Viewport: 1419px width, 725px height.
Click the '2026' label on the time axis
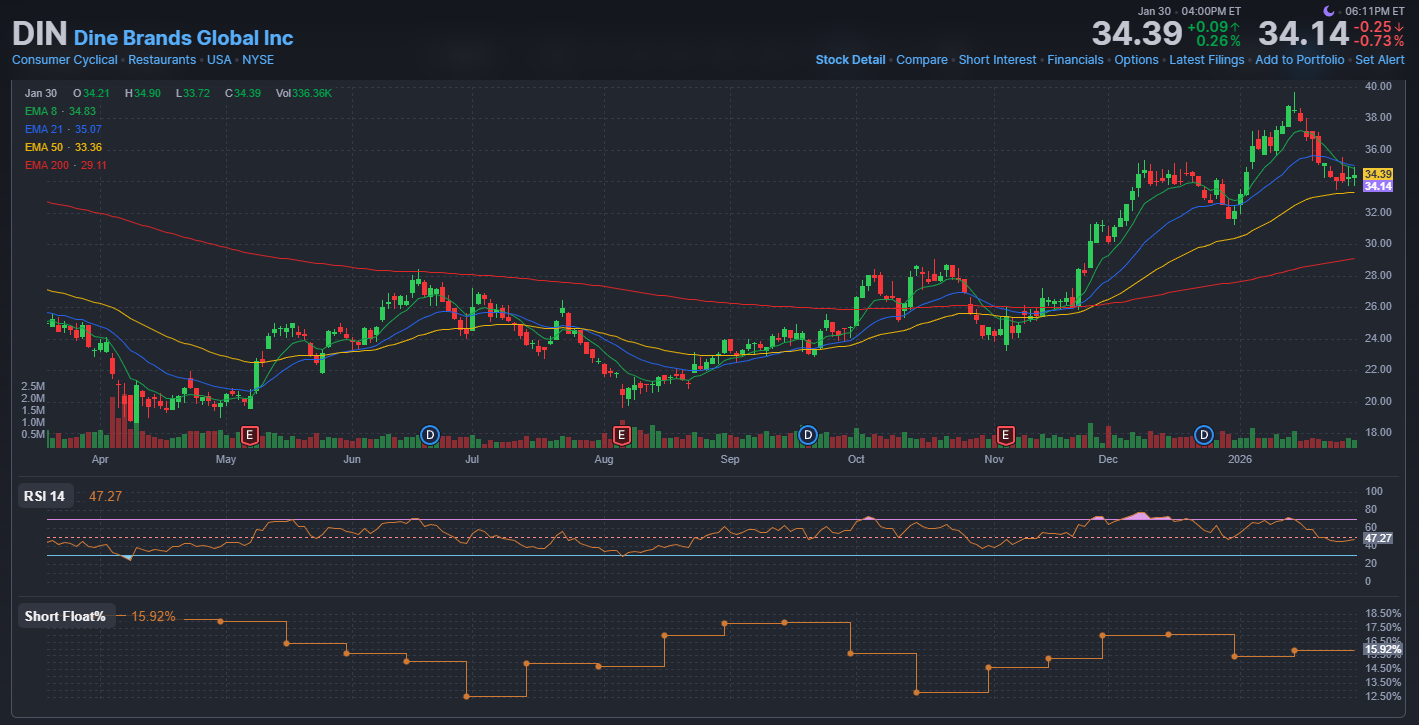[1240, 460]
